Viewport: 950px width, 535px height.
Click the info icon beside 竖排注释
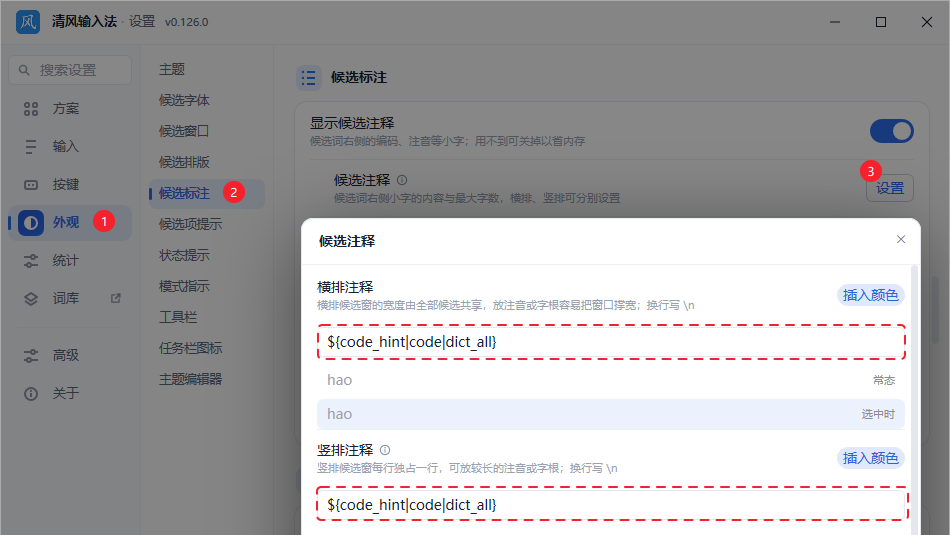385,450
